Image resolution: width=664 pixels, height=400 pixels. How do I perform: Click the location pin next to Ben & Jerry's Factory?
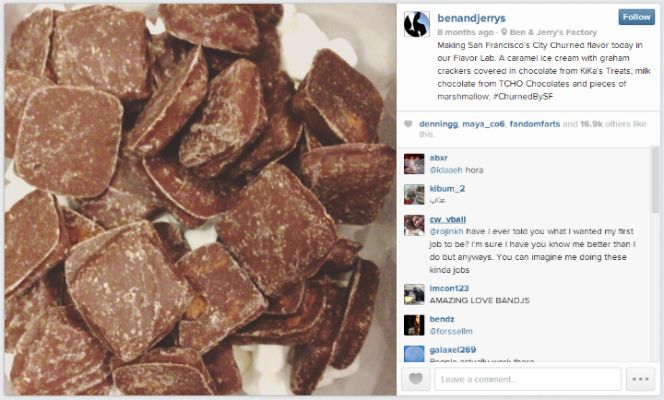pyautogui.click(x=504, y=32)
